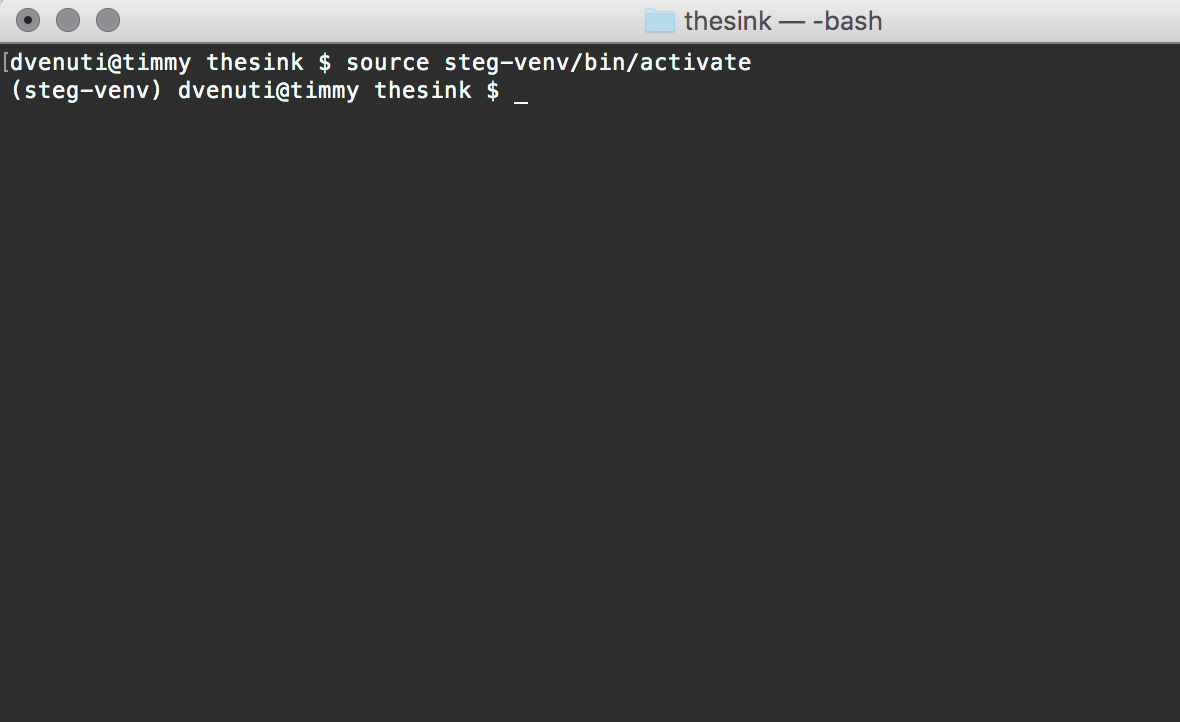Click "thesink" directory name in the second prompt
The width and height of the screenshot is (1180, 722).
422,90
